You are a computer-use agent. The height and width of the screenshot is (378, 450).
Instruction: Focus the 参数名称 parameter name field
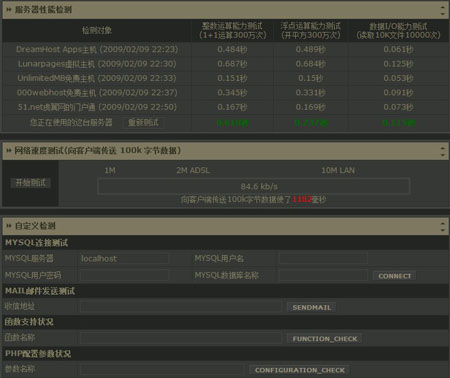coord(162,369)
